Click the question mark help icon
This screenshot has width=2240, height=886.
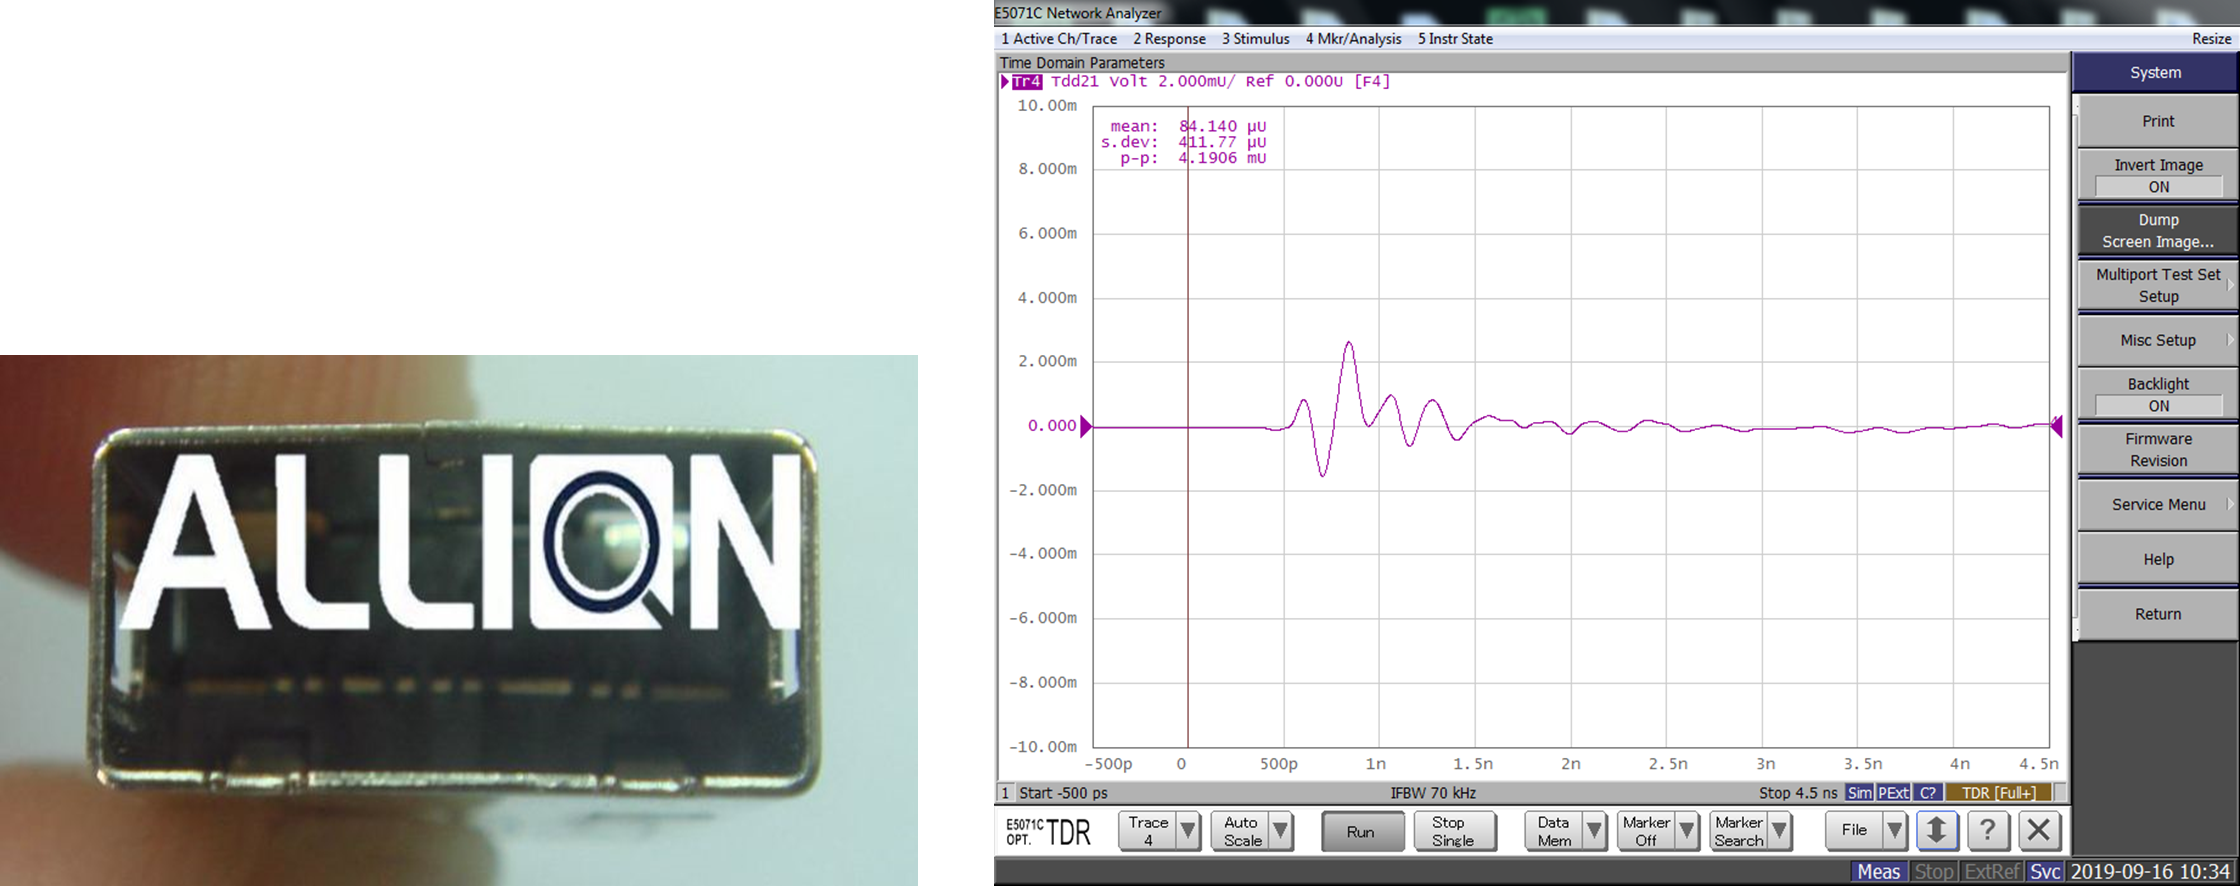pyautogui.click(x=1987, y=830)
